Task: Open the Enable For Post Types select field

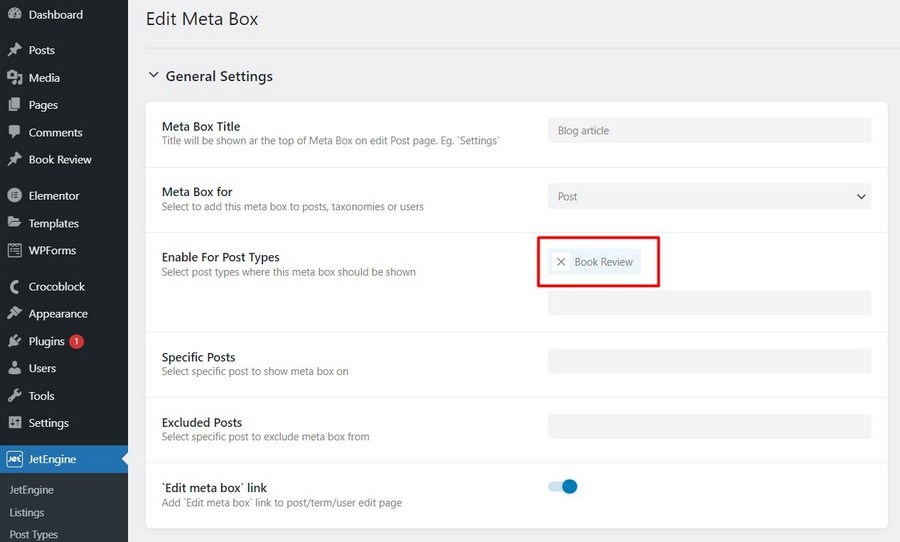Action: pos(709,303)
